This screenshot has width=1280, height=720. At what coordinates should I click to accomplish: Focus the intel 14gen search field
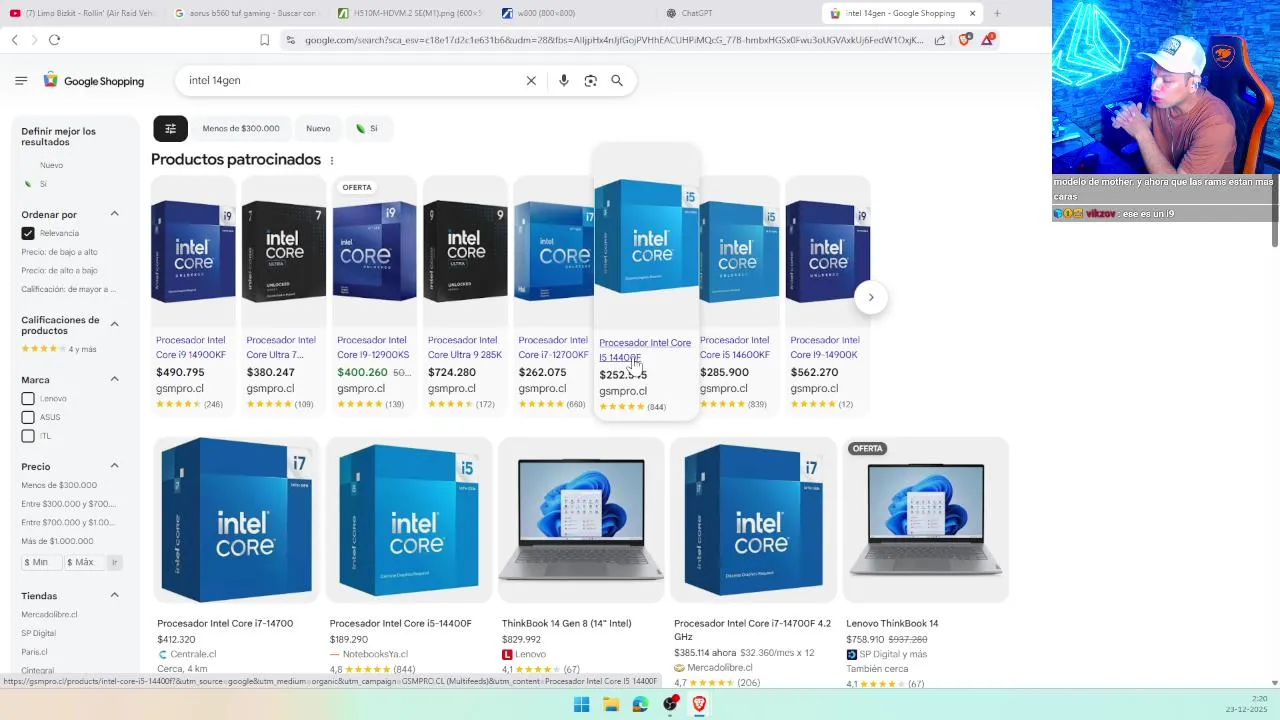coord(350,80)
